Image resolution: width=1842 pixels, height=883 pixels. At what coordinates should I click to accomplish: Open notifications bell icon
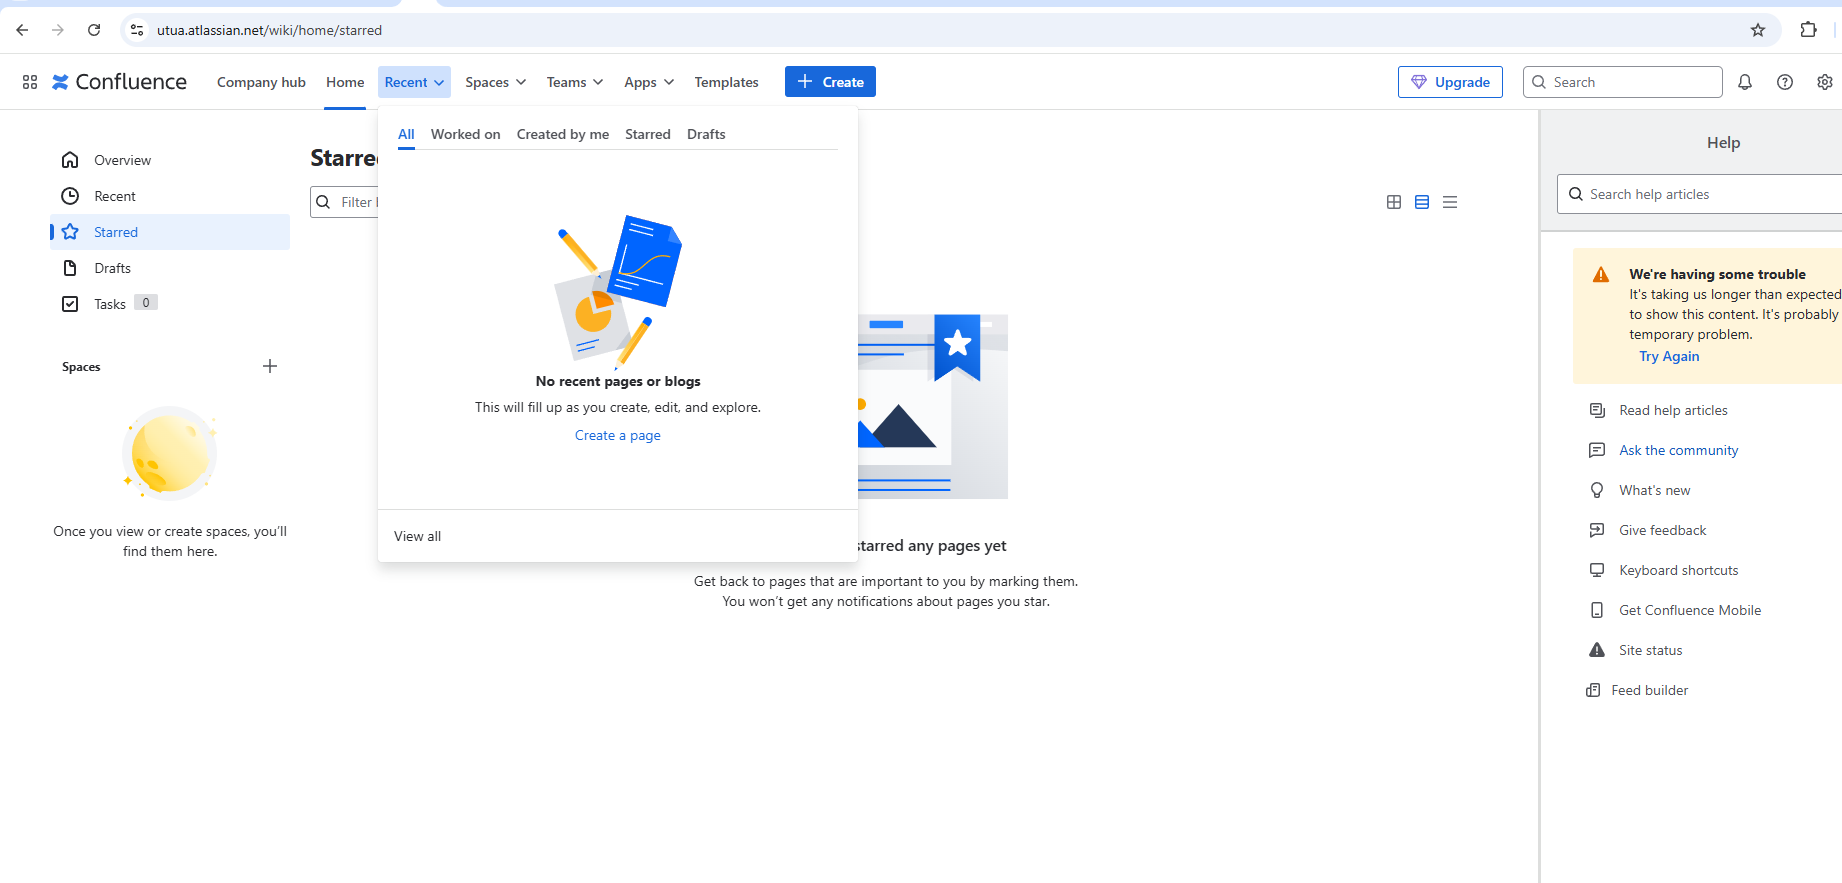pos(1745,82)
